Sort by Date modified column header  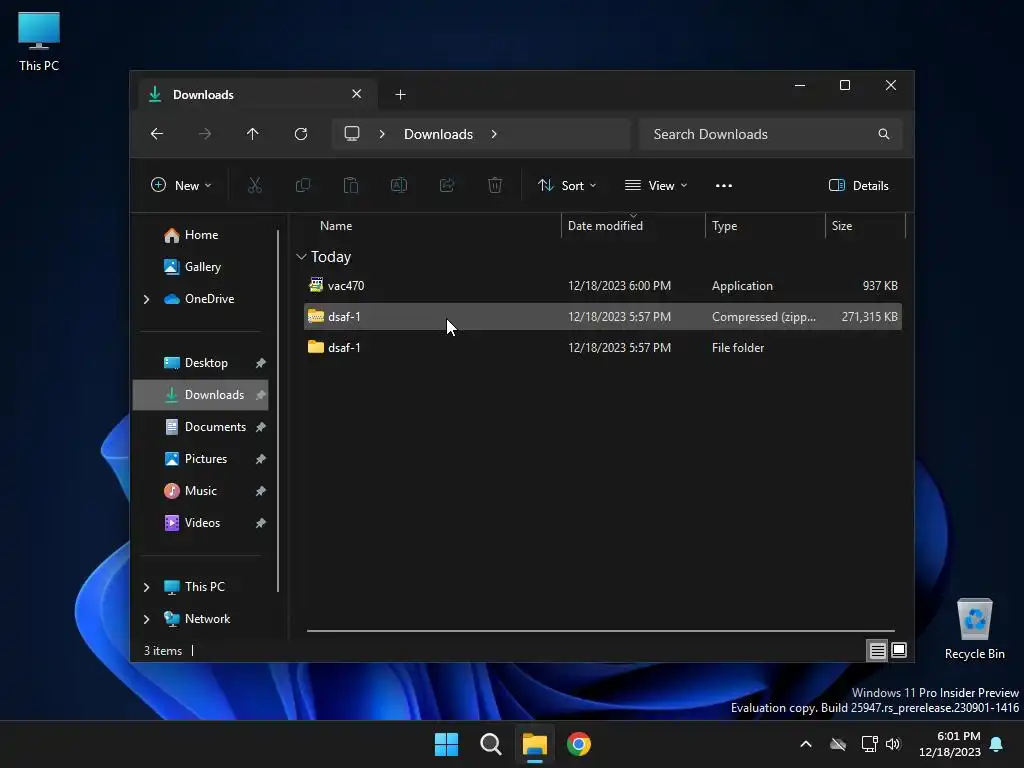pos(633,226)
